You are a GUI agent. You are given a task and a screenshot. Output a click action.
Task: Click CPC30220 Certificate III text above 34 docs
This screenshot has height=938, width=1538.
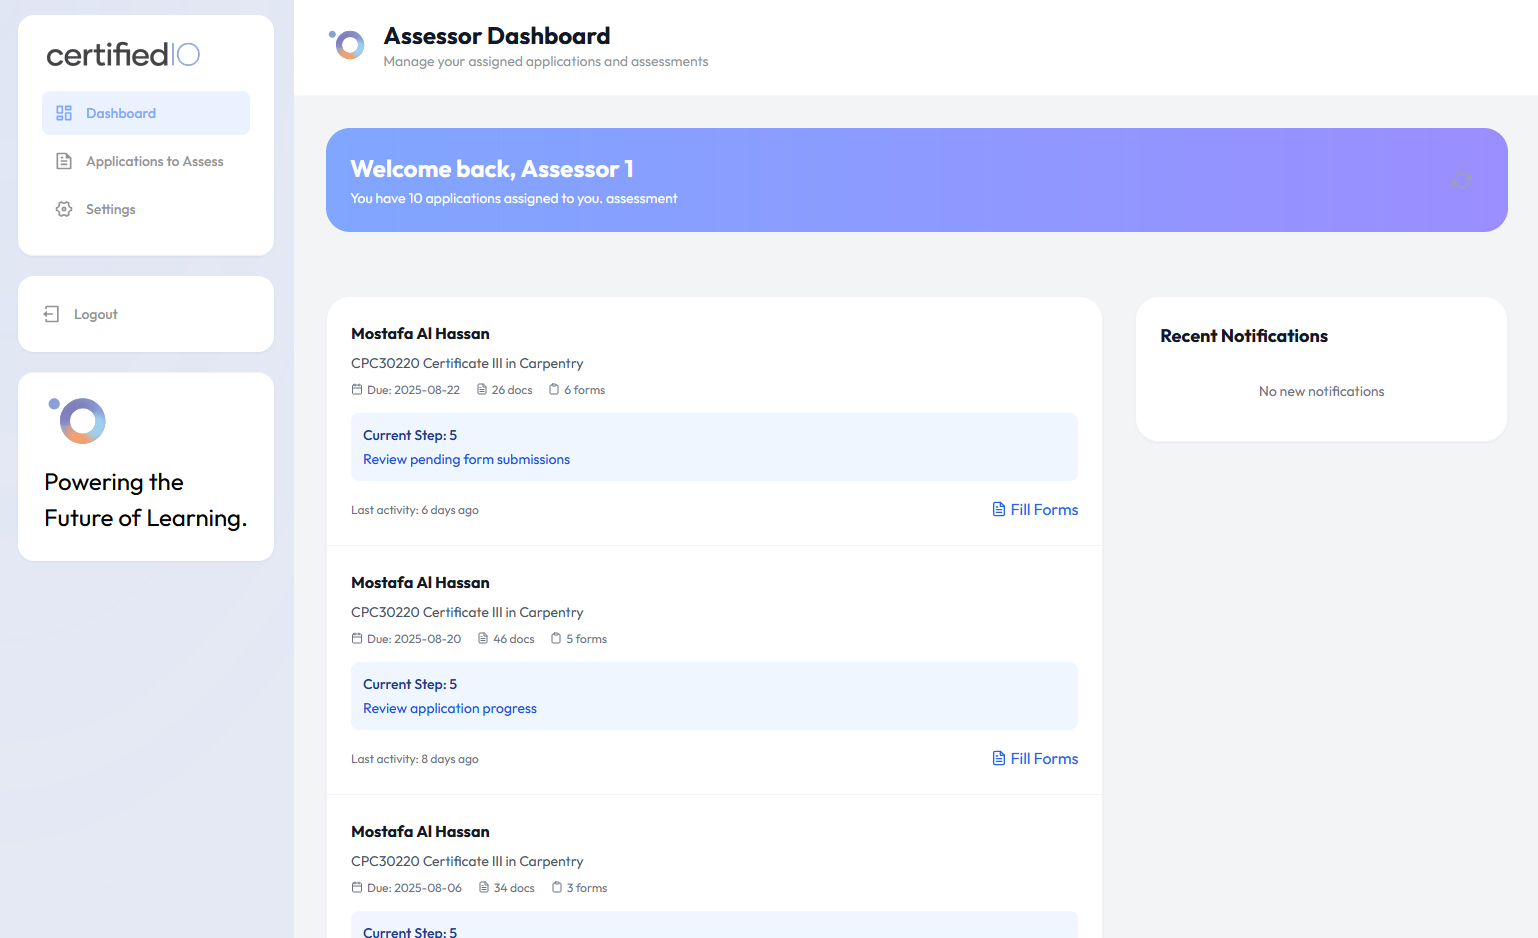(467, 862)
